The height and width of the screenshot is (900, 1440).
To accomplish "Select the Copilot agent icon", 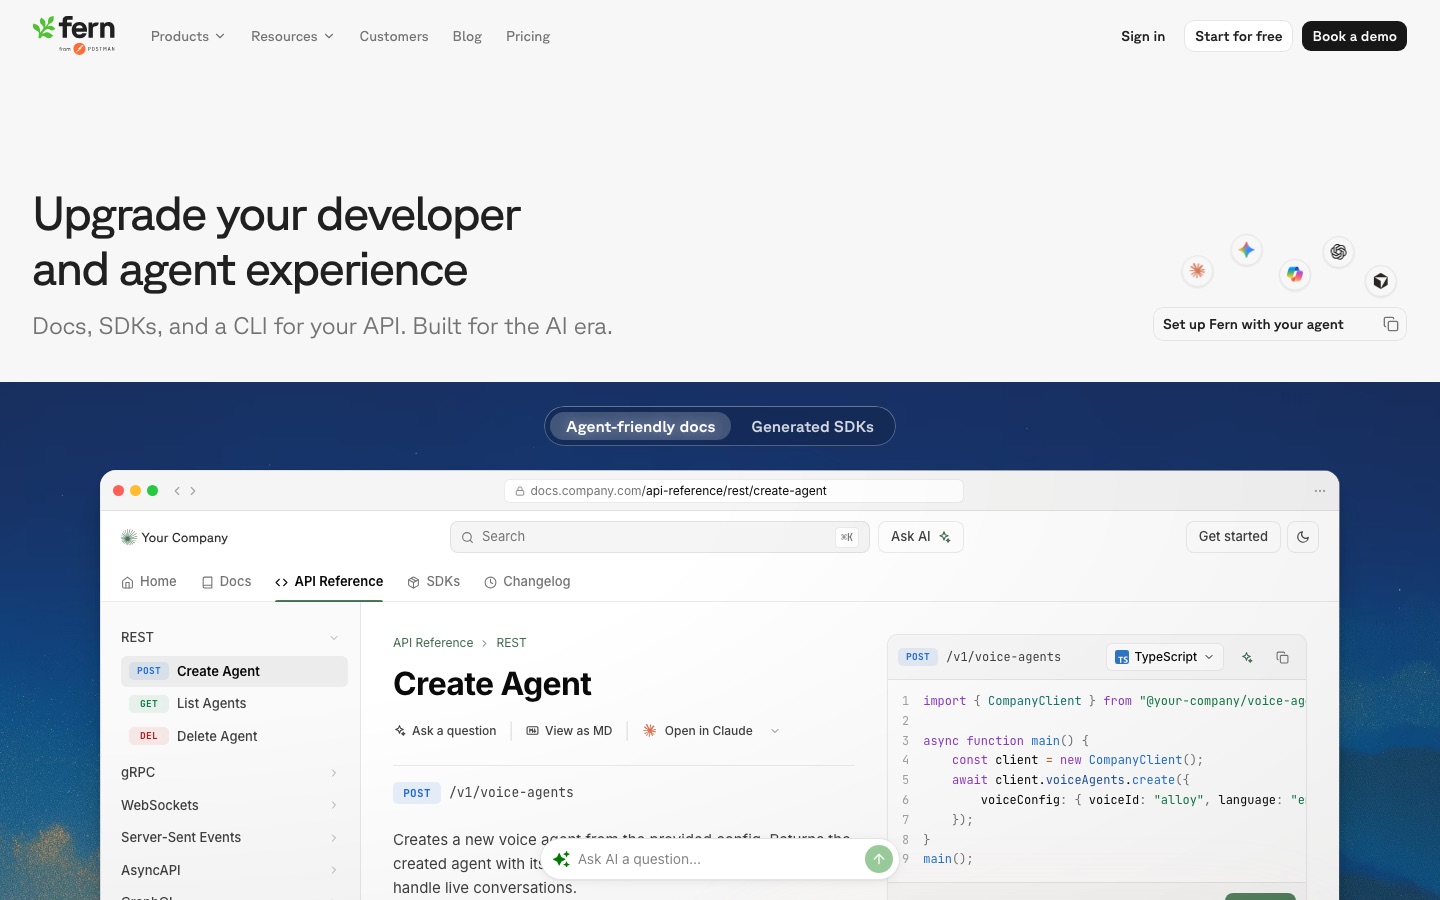I will coord(1295,274).
